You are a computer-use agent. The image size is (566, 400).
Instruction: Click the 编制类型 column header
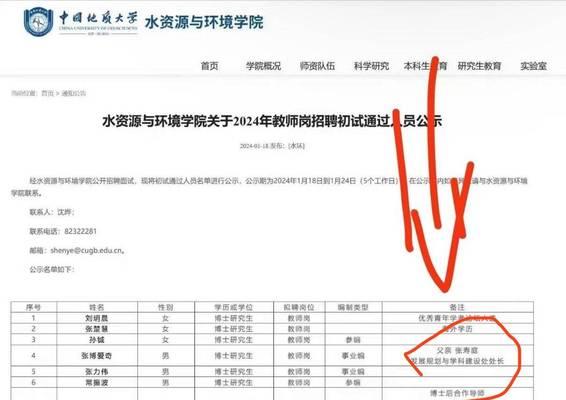click(353, 307)
